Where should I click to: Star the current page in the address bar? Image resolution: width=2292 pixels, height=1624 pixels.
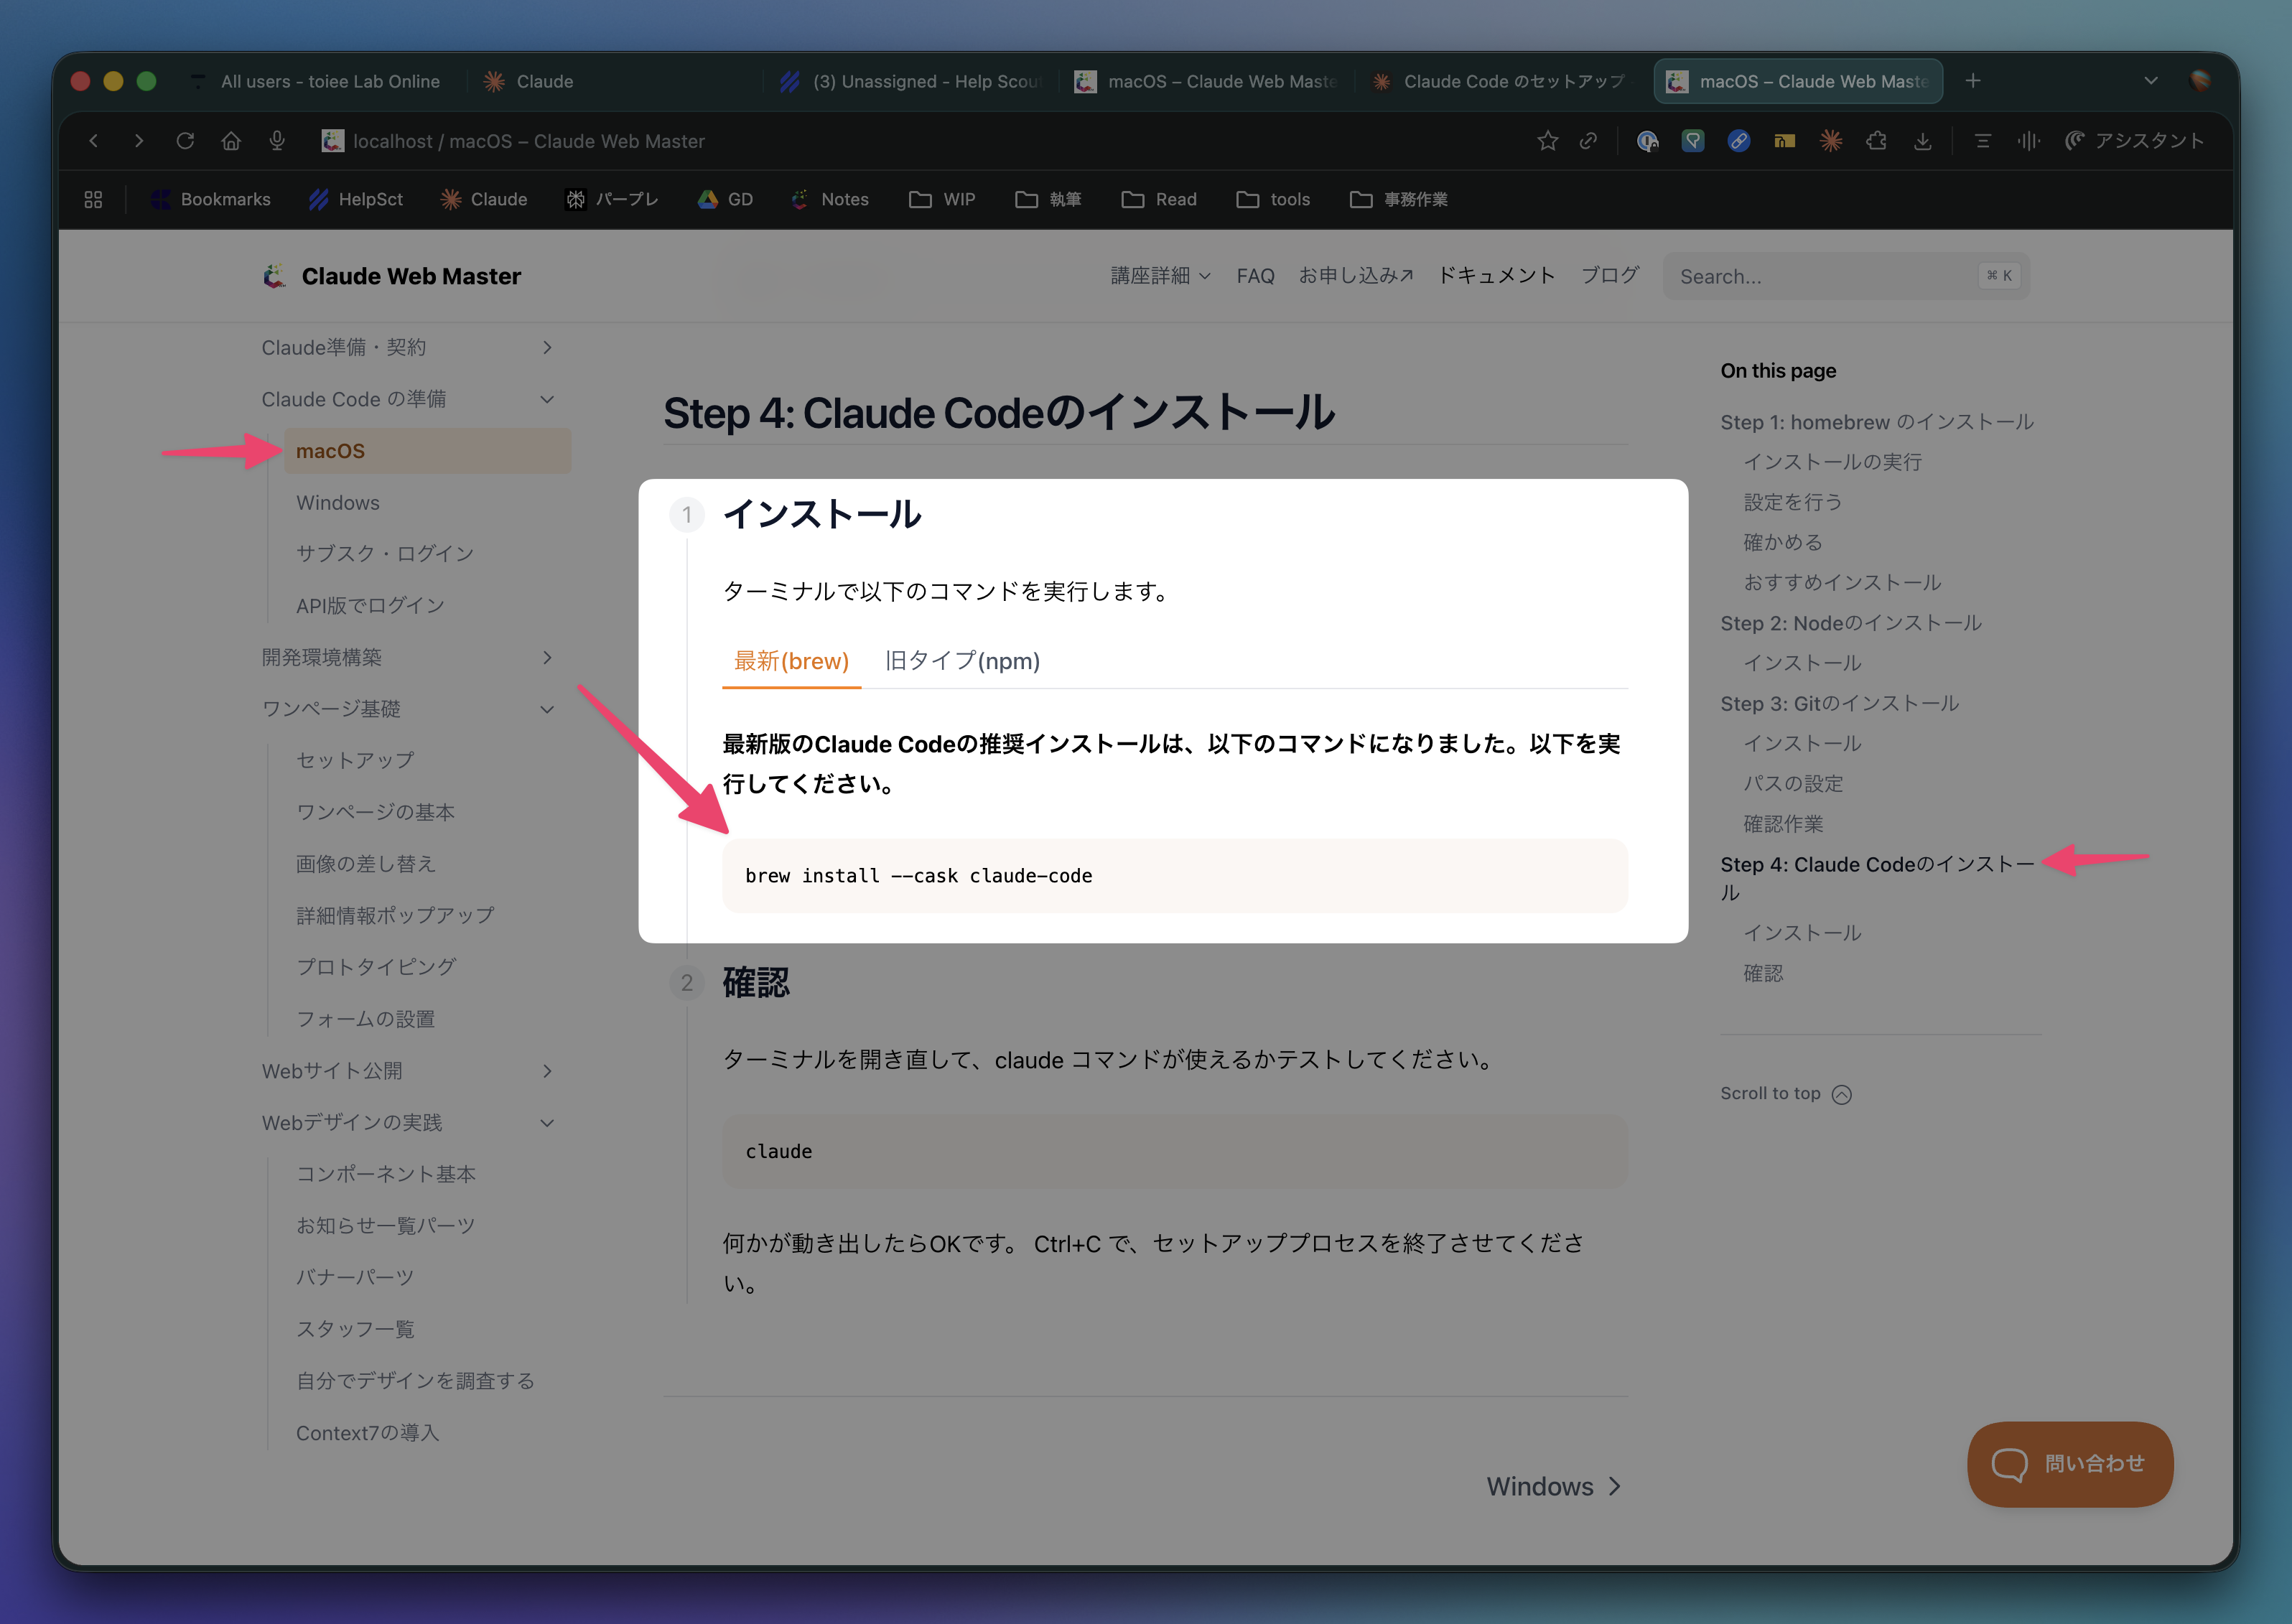[x=1547, y=141]
